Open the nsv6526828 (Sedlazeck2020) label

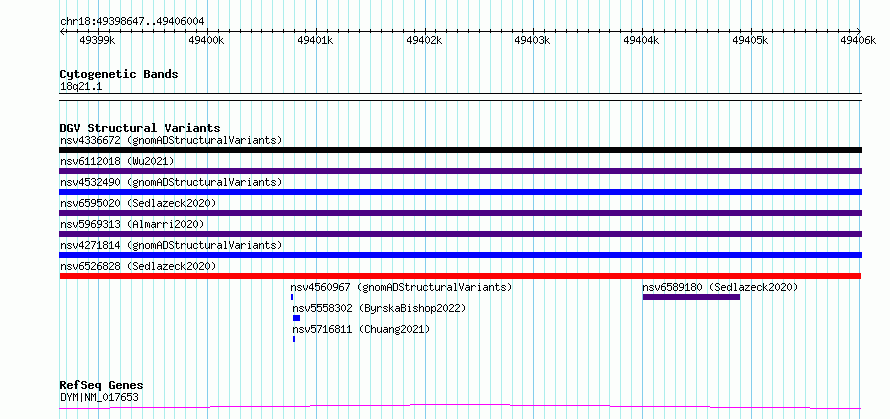click(138, 266)
